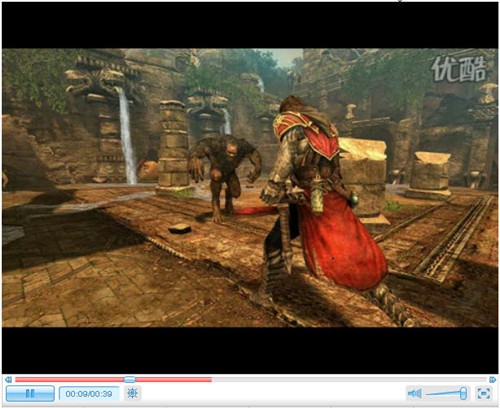Enter fullscreen using the fullscreen icon

[484, 393]
